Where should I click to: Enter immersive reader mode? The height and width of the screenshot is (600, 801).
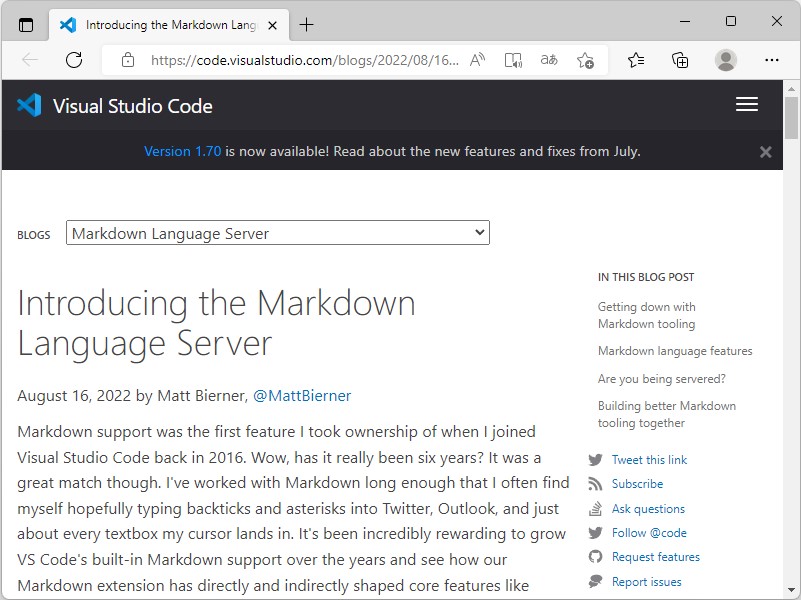(513, 60)
